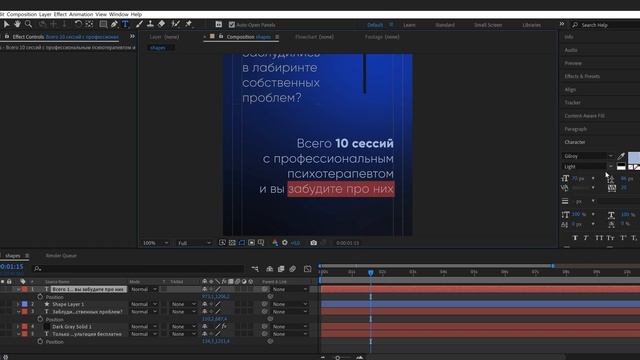Select the Roto Brush tool
640x360 pixels.
pos(176,24)
